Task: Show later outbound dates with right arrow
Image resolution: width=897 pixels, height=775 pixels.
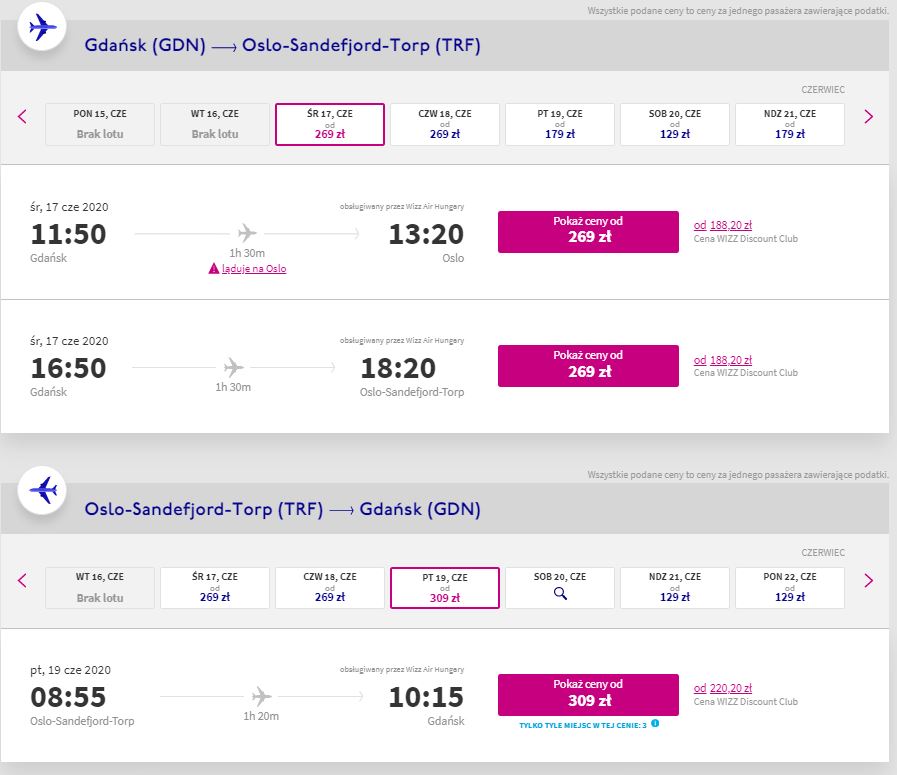Action: pos(868,117)
